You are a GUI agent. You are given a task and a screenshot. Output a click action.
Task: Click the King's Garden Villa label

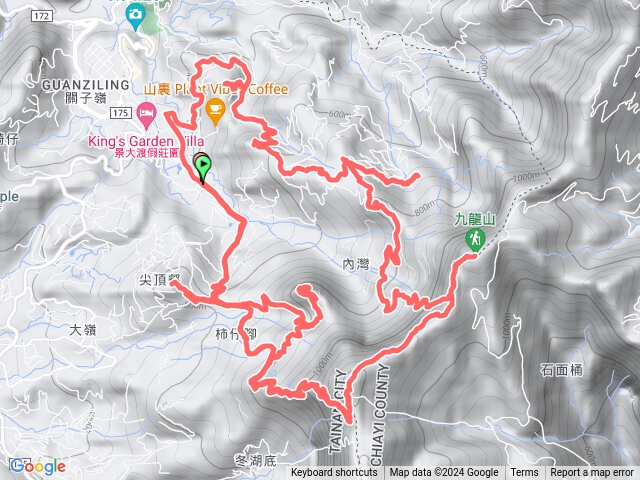146,142
